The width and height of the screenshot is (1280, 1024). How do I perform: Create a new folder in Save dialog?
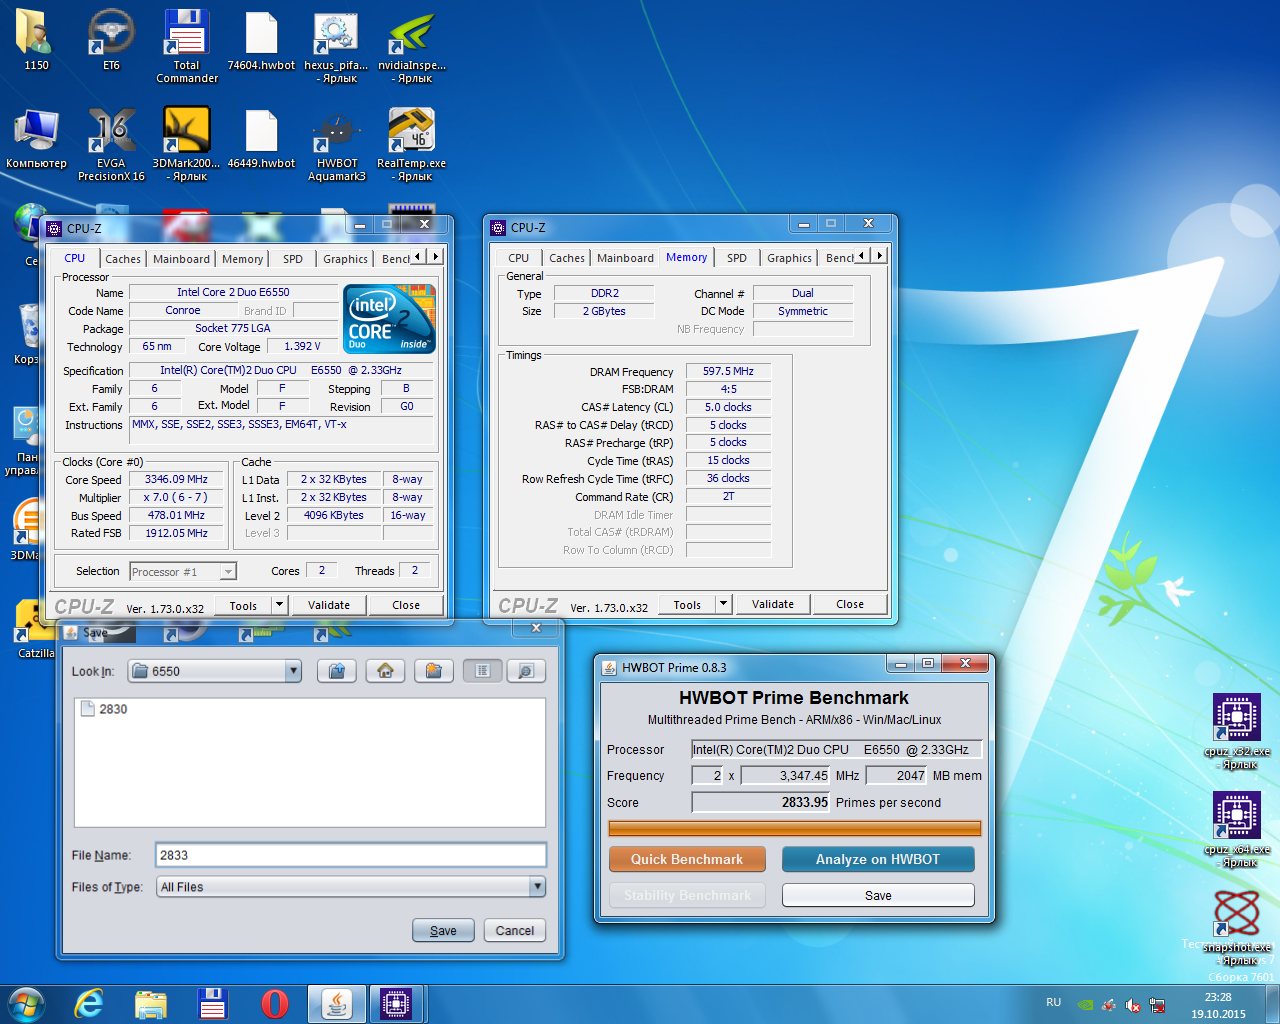coord(433,671)
